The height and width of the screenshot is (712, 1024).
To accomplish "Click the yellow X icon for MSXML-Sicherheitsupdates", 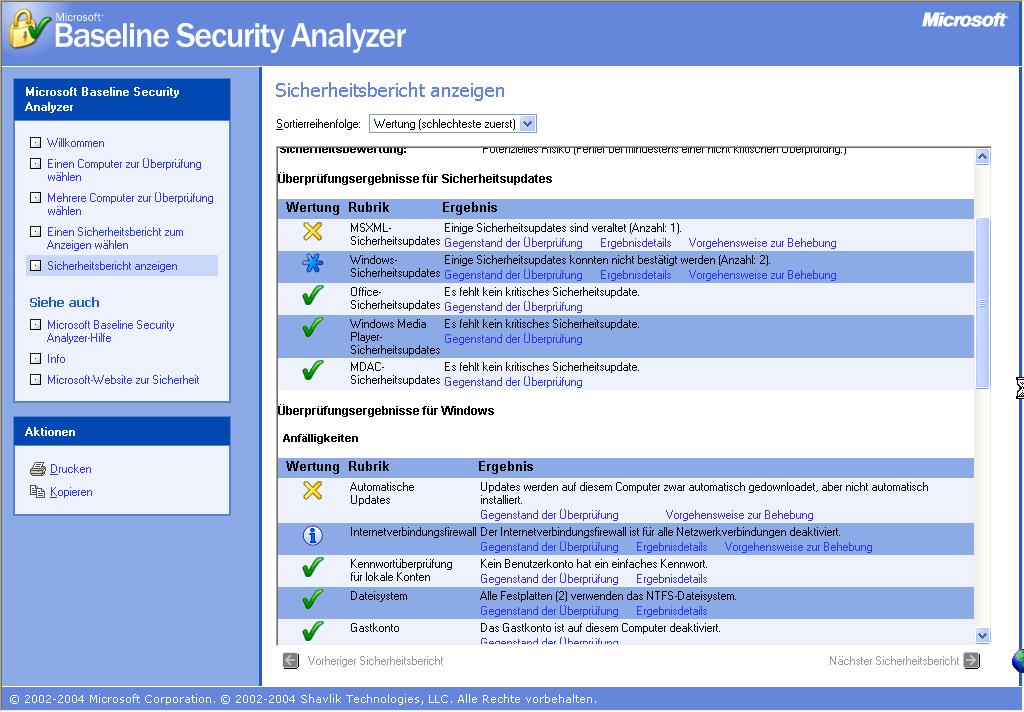I will tap(313, 231).
